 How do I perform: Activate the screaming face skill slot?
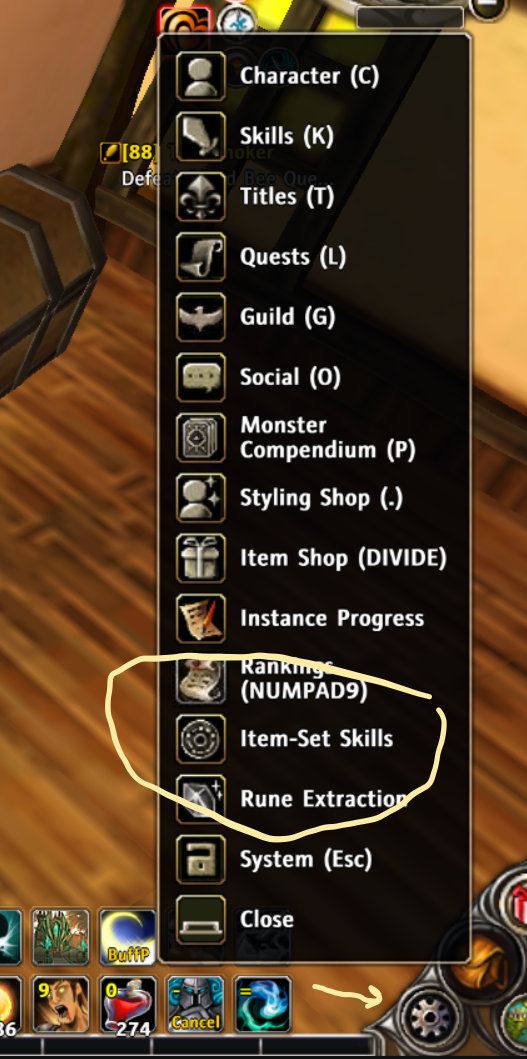pyautogui.click(x=61, y=1004)
